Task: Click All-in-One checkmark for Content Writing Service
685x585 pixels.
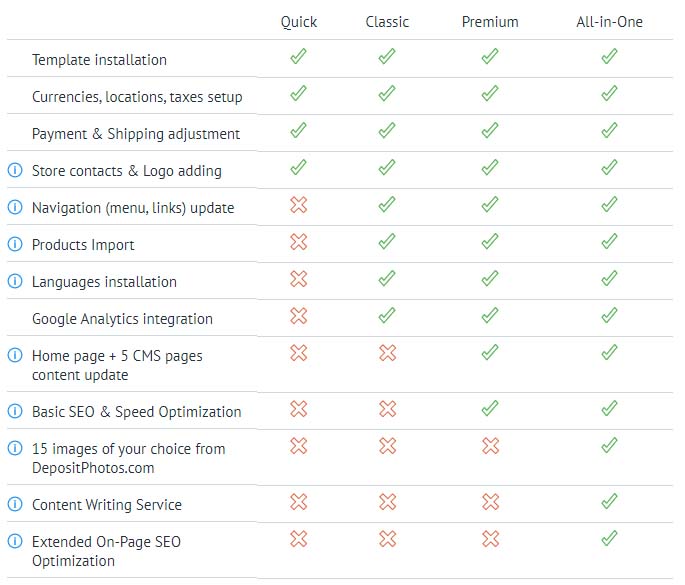Action: point(609,502)
